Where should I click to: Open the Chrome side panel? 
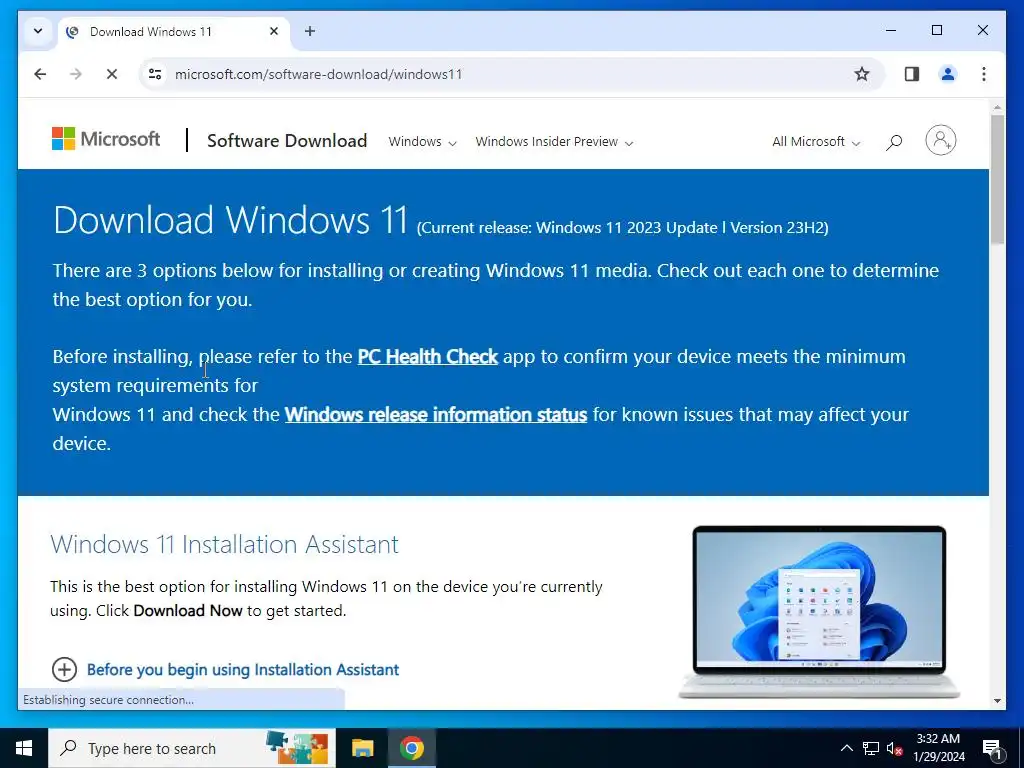click(x=912, y=74)
